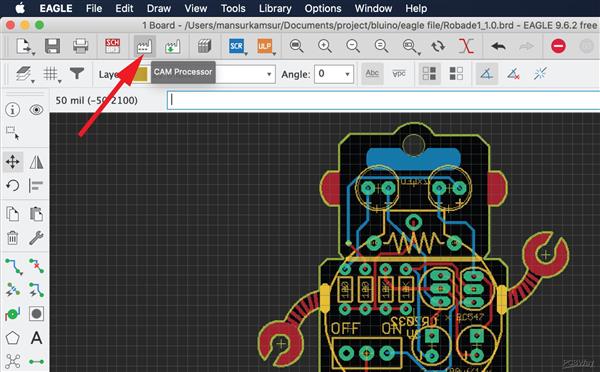This screenshot has width=600, height=372.
Task: Click the Undo arrow button
Action: [498, 46]
